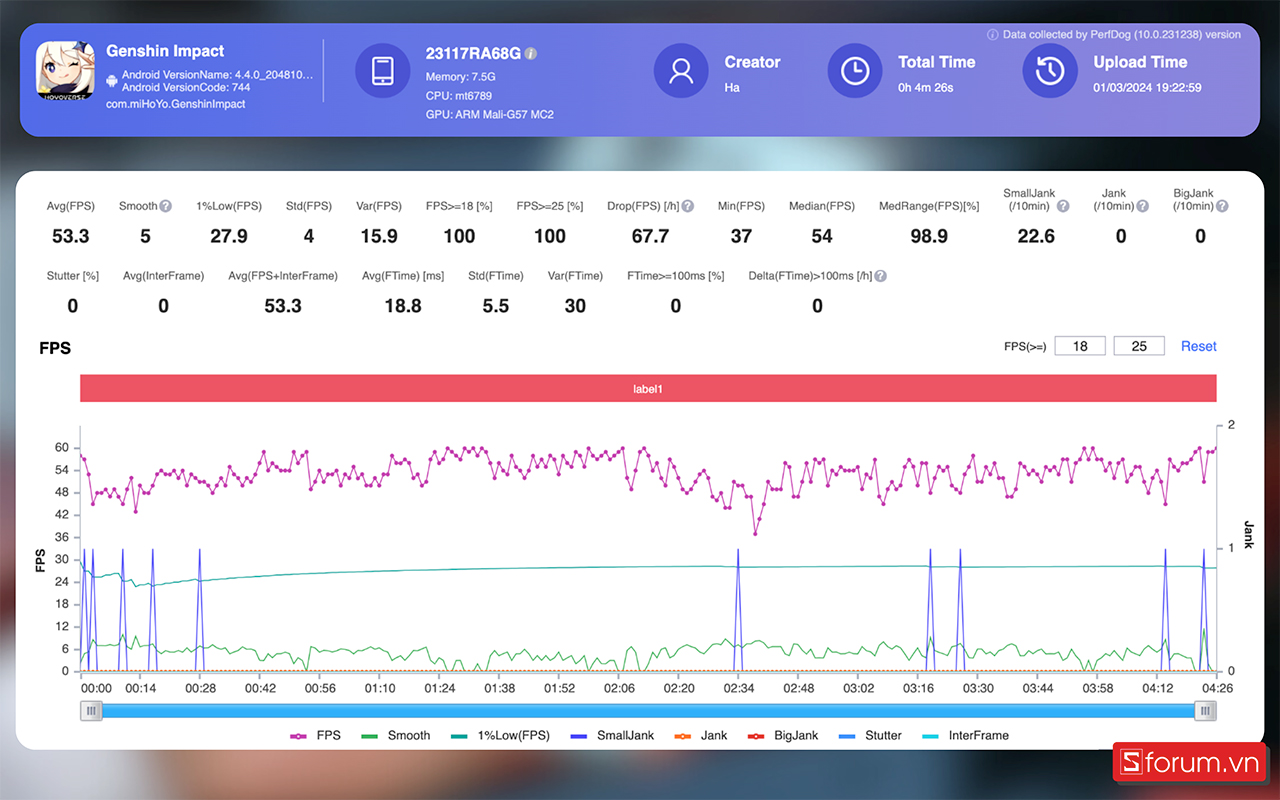This screenshot has height=800, width=1280.
Task: Toggle the Jank legend entry
Action: click(702, 735)
